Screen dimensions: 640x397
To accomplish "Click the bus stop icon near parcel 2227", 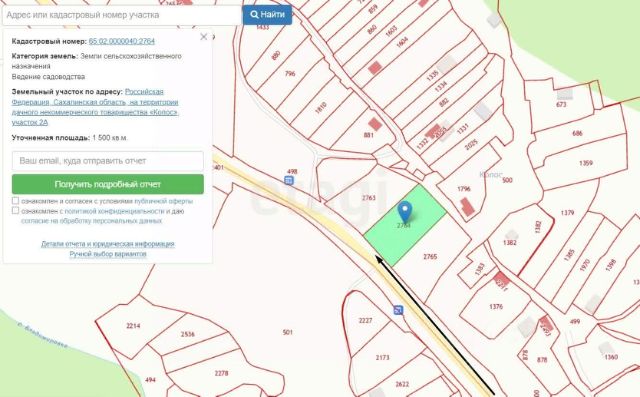I will pyautogui.click(x=398, y=310).
